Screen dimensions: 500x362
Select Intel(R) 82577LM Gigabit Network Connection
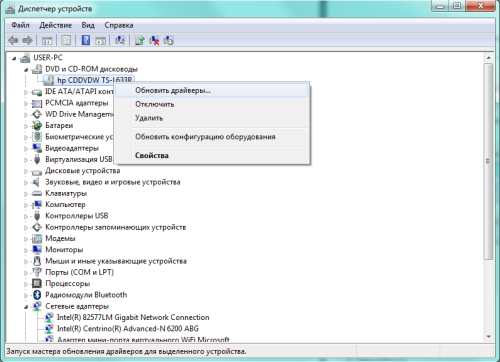(133, 317)
